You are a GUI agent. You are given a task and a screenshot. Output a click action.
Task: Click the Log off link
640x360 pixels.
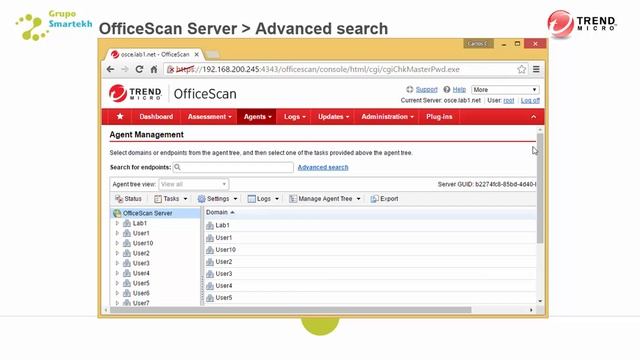point(530,100)
